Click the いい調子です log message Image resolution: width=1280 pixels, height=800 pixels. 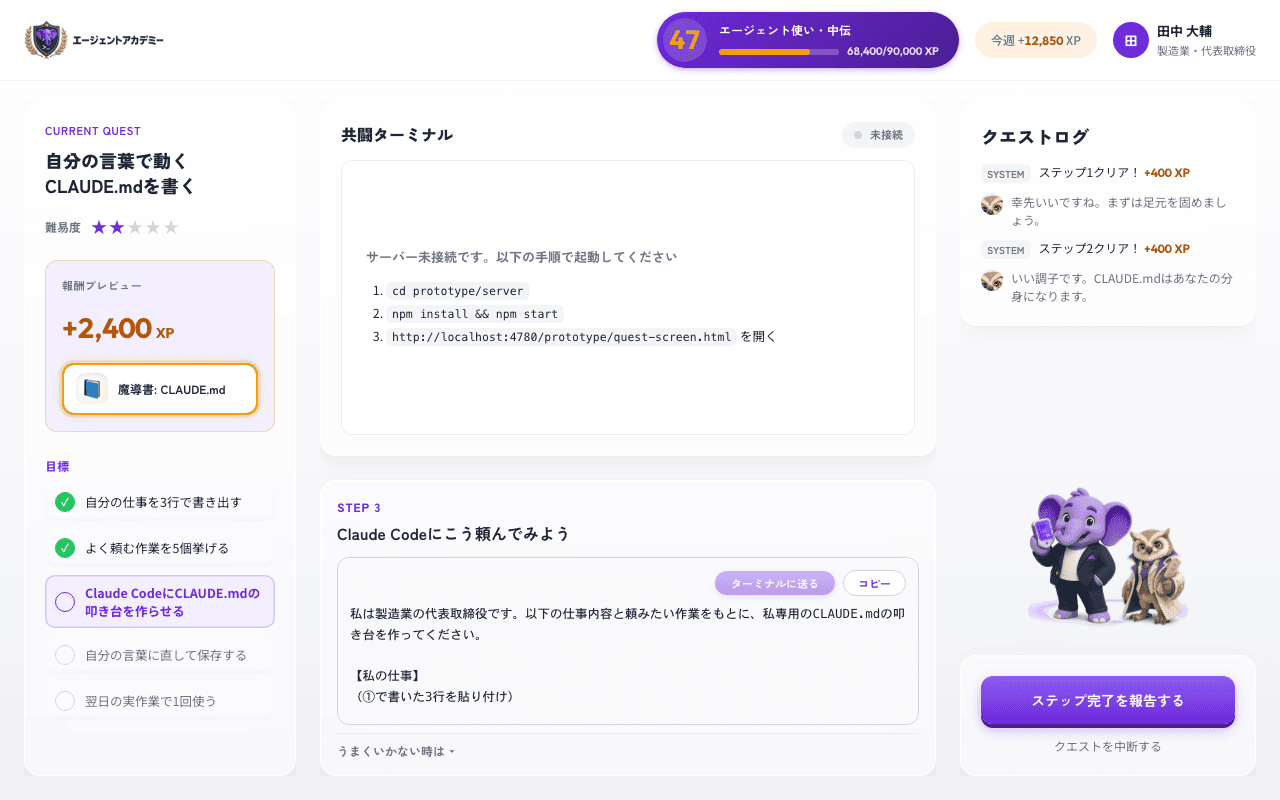(1121, 287)
